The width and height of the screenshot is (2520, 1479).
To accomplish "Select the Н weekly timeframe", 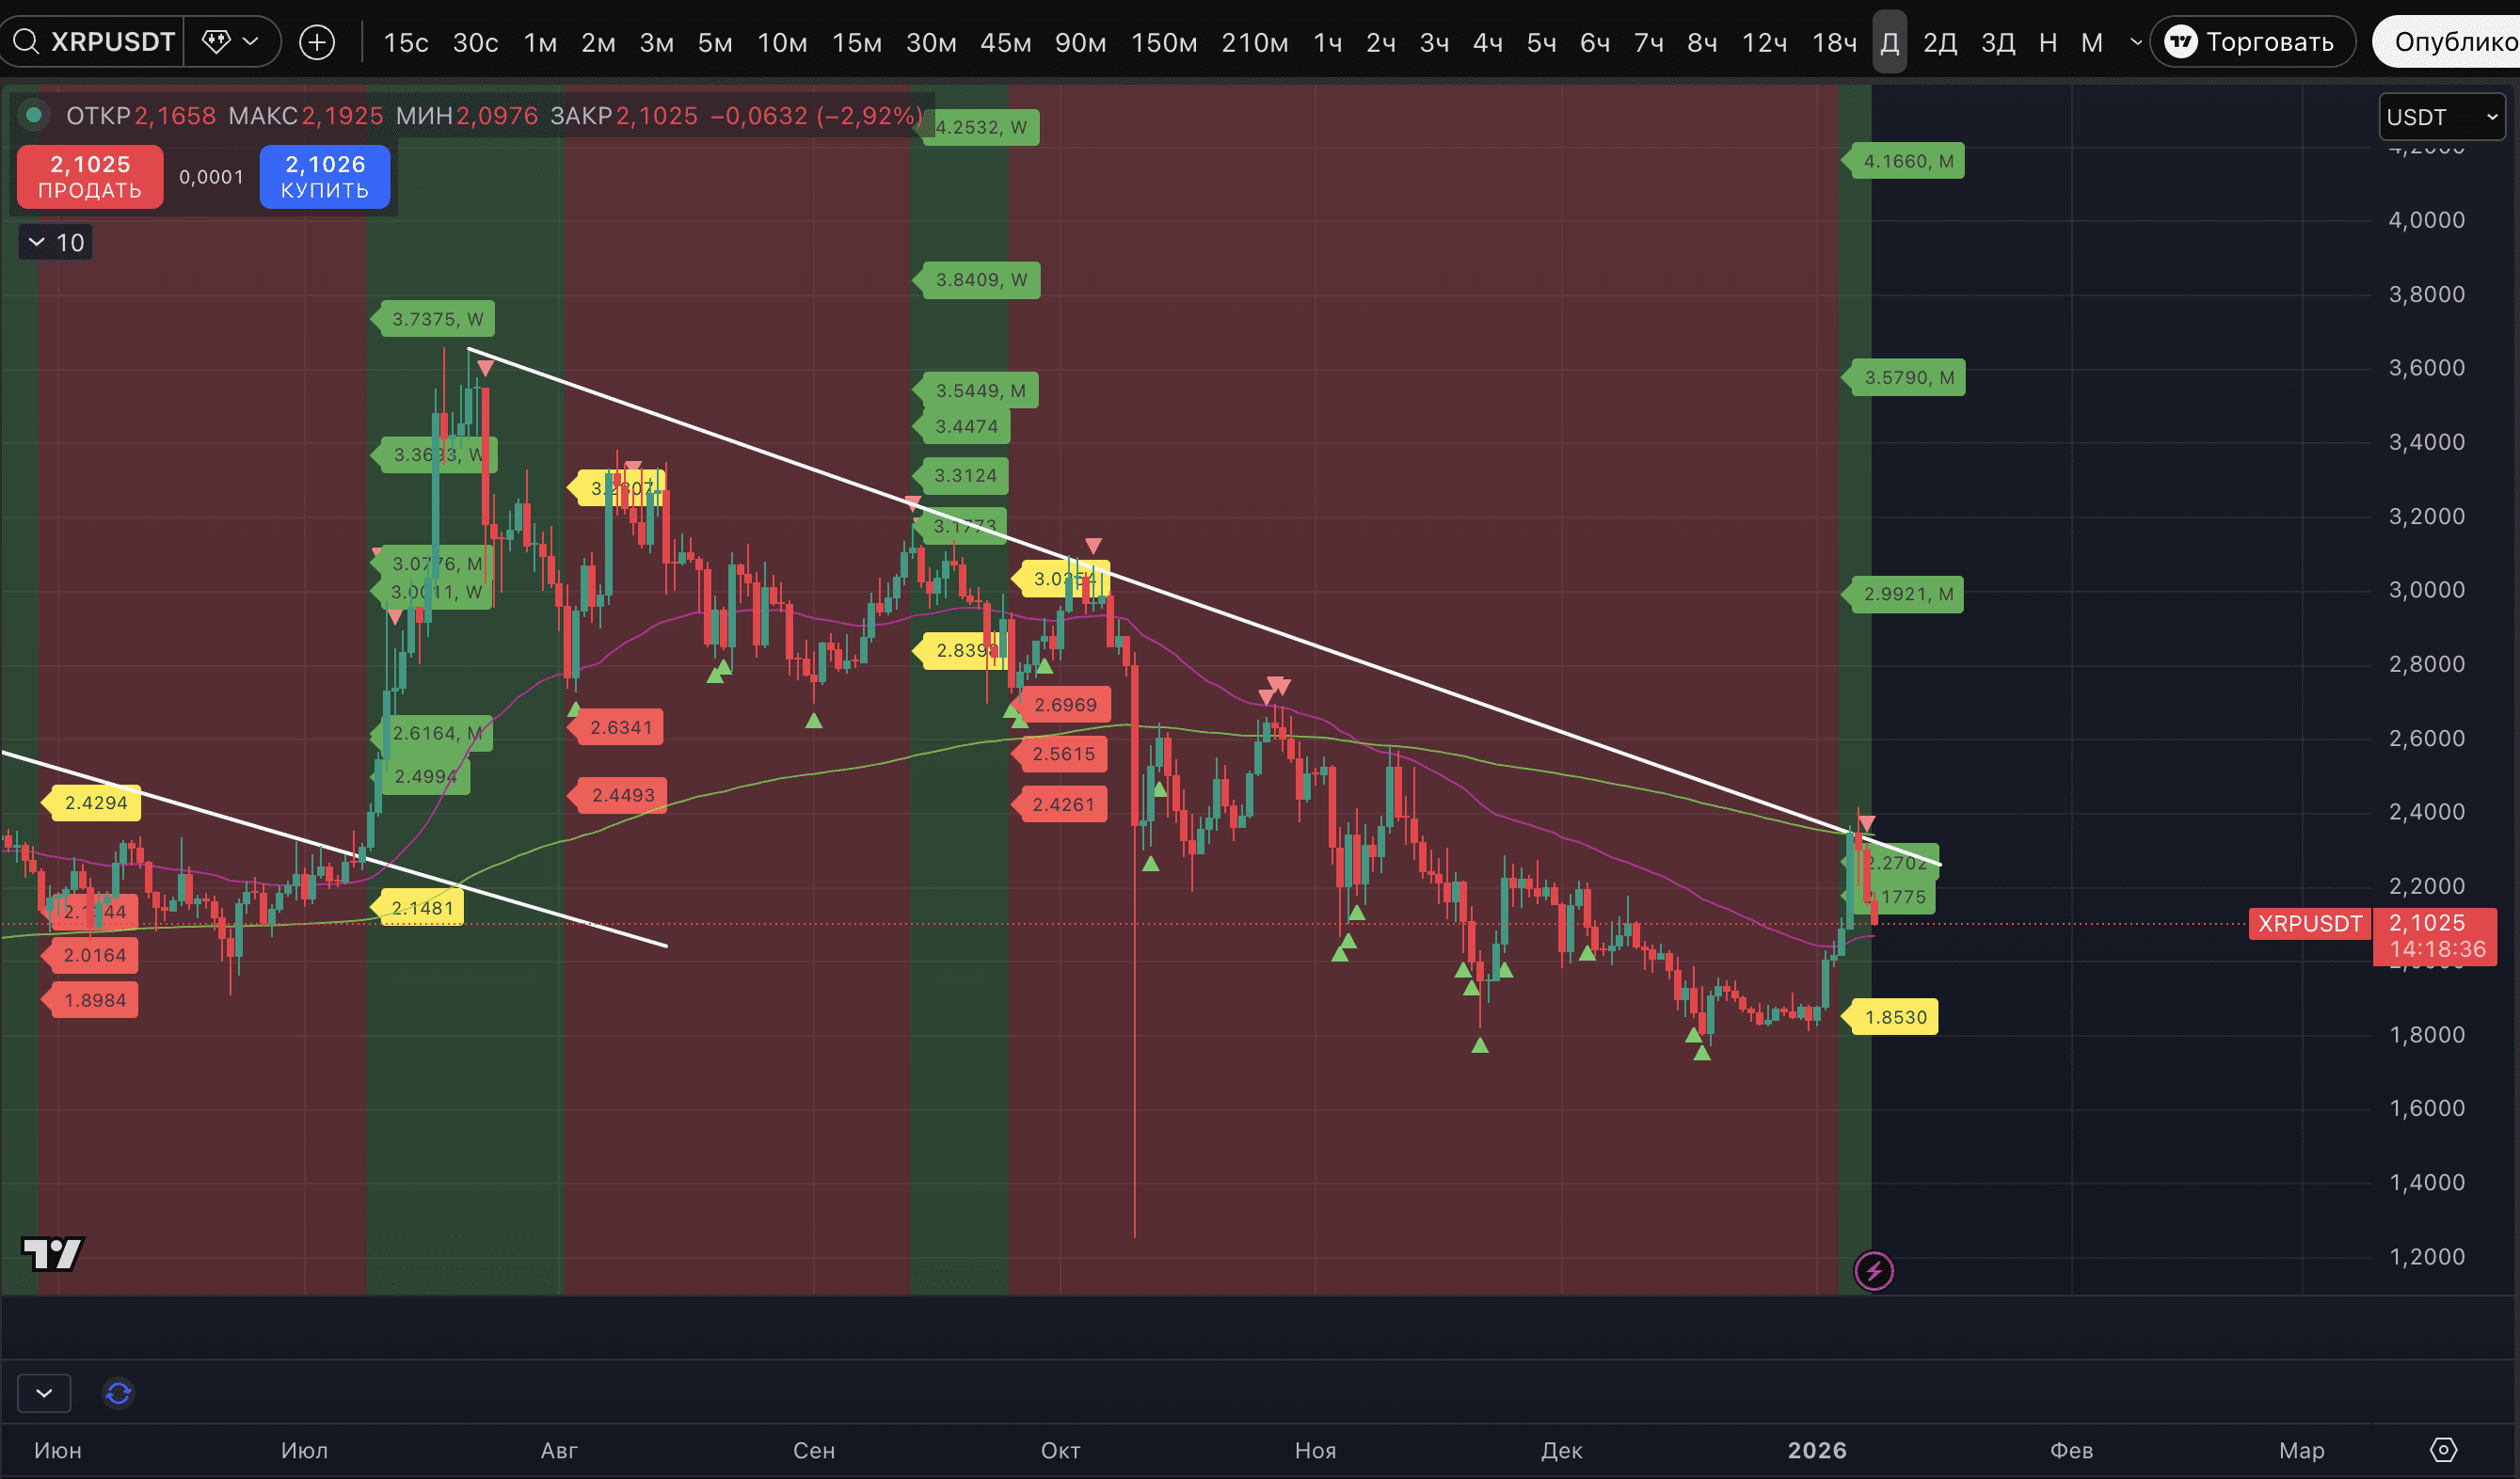I will click(2048, 42).
